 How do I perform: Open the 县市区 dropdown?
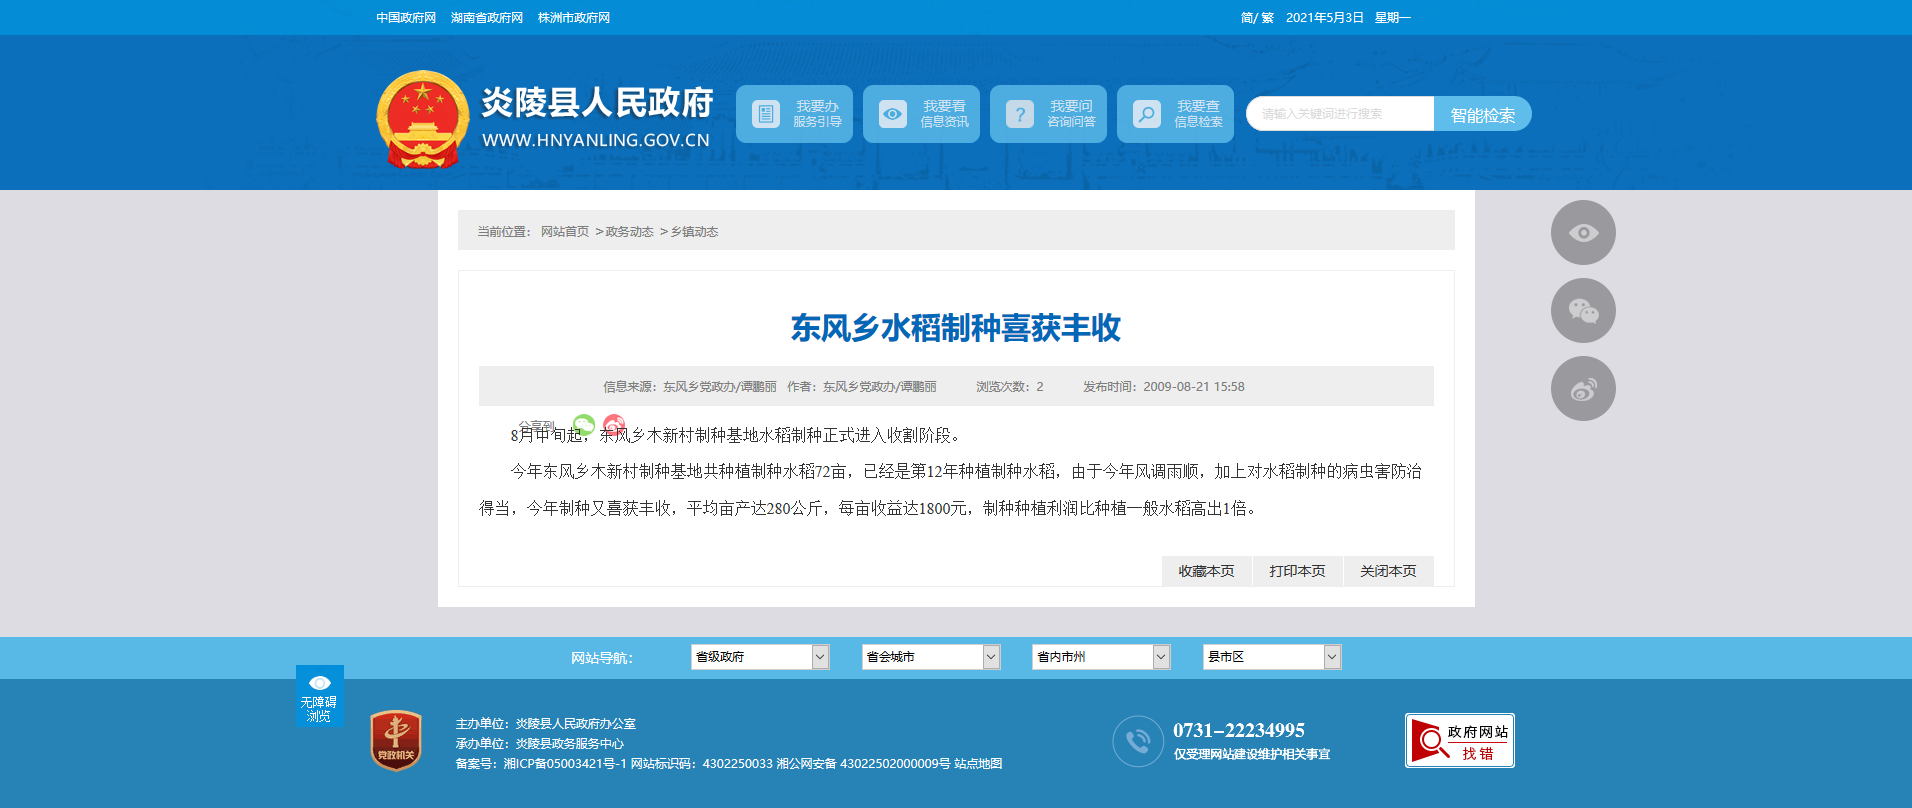pyautogui.click(x=1271, y=657)
